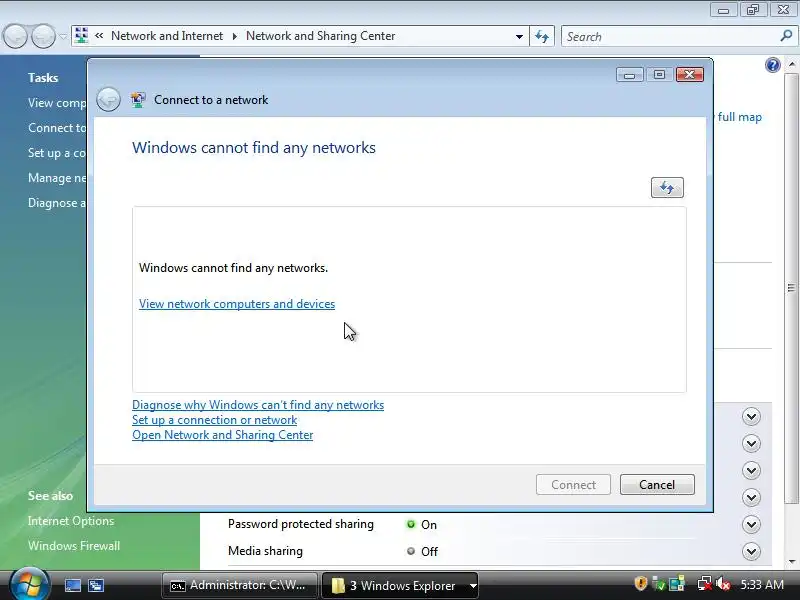
Task: Click the Control Panel icon in address bar
Action: coord(81,36)
